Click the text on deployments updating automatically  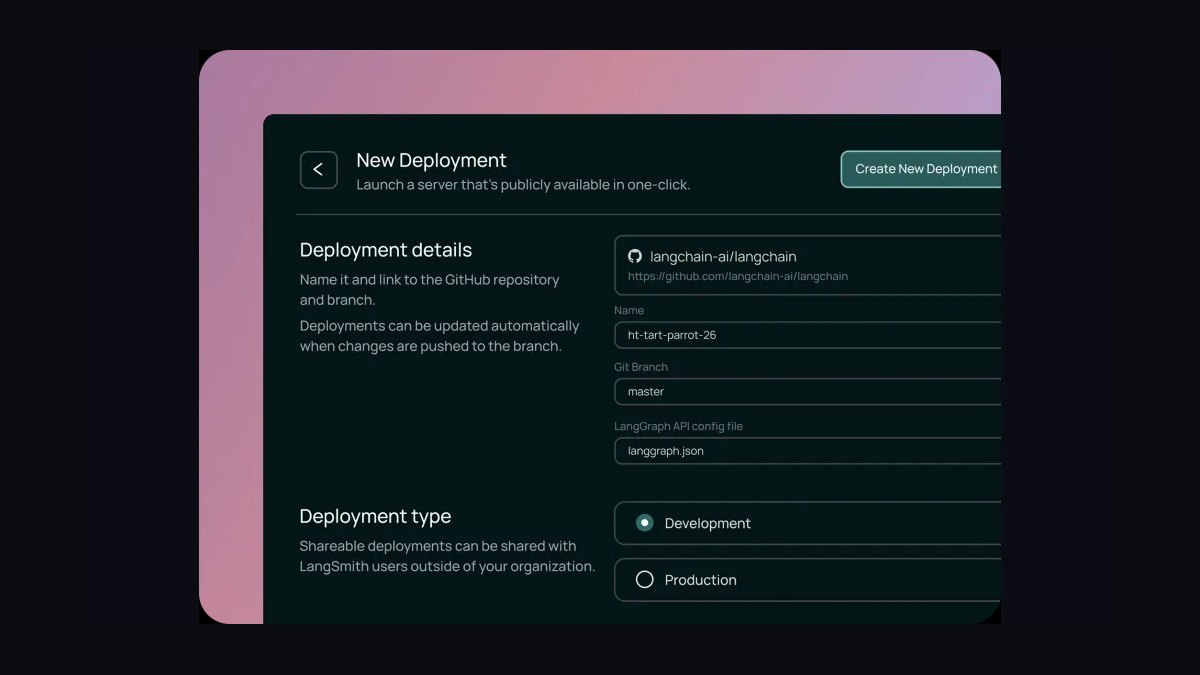click(440, 336)
